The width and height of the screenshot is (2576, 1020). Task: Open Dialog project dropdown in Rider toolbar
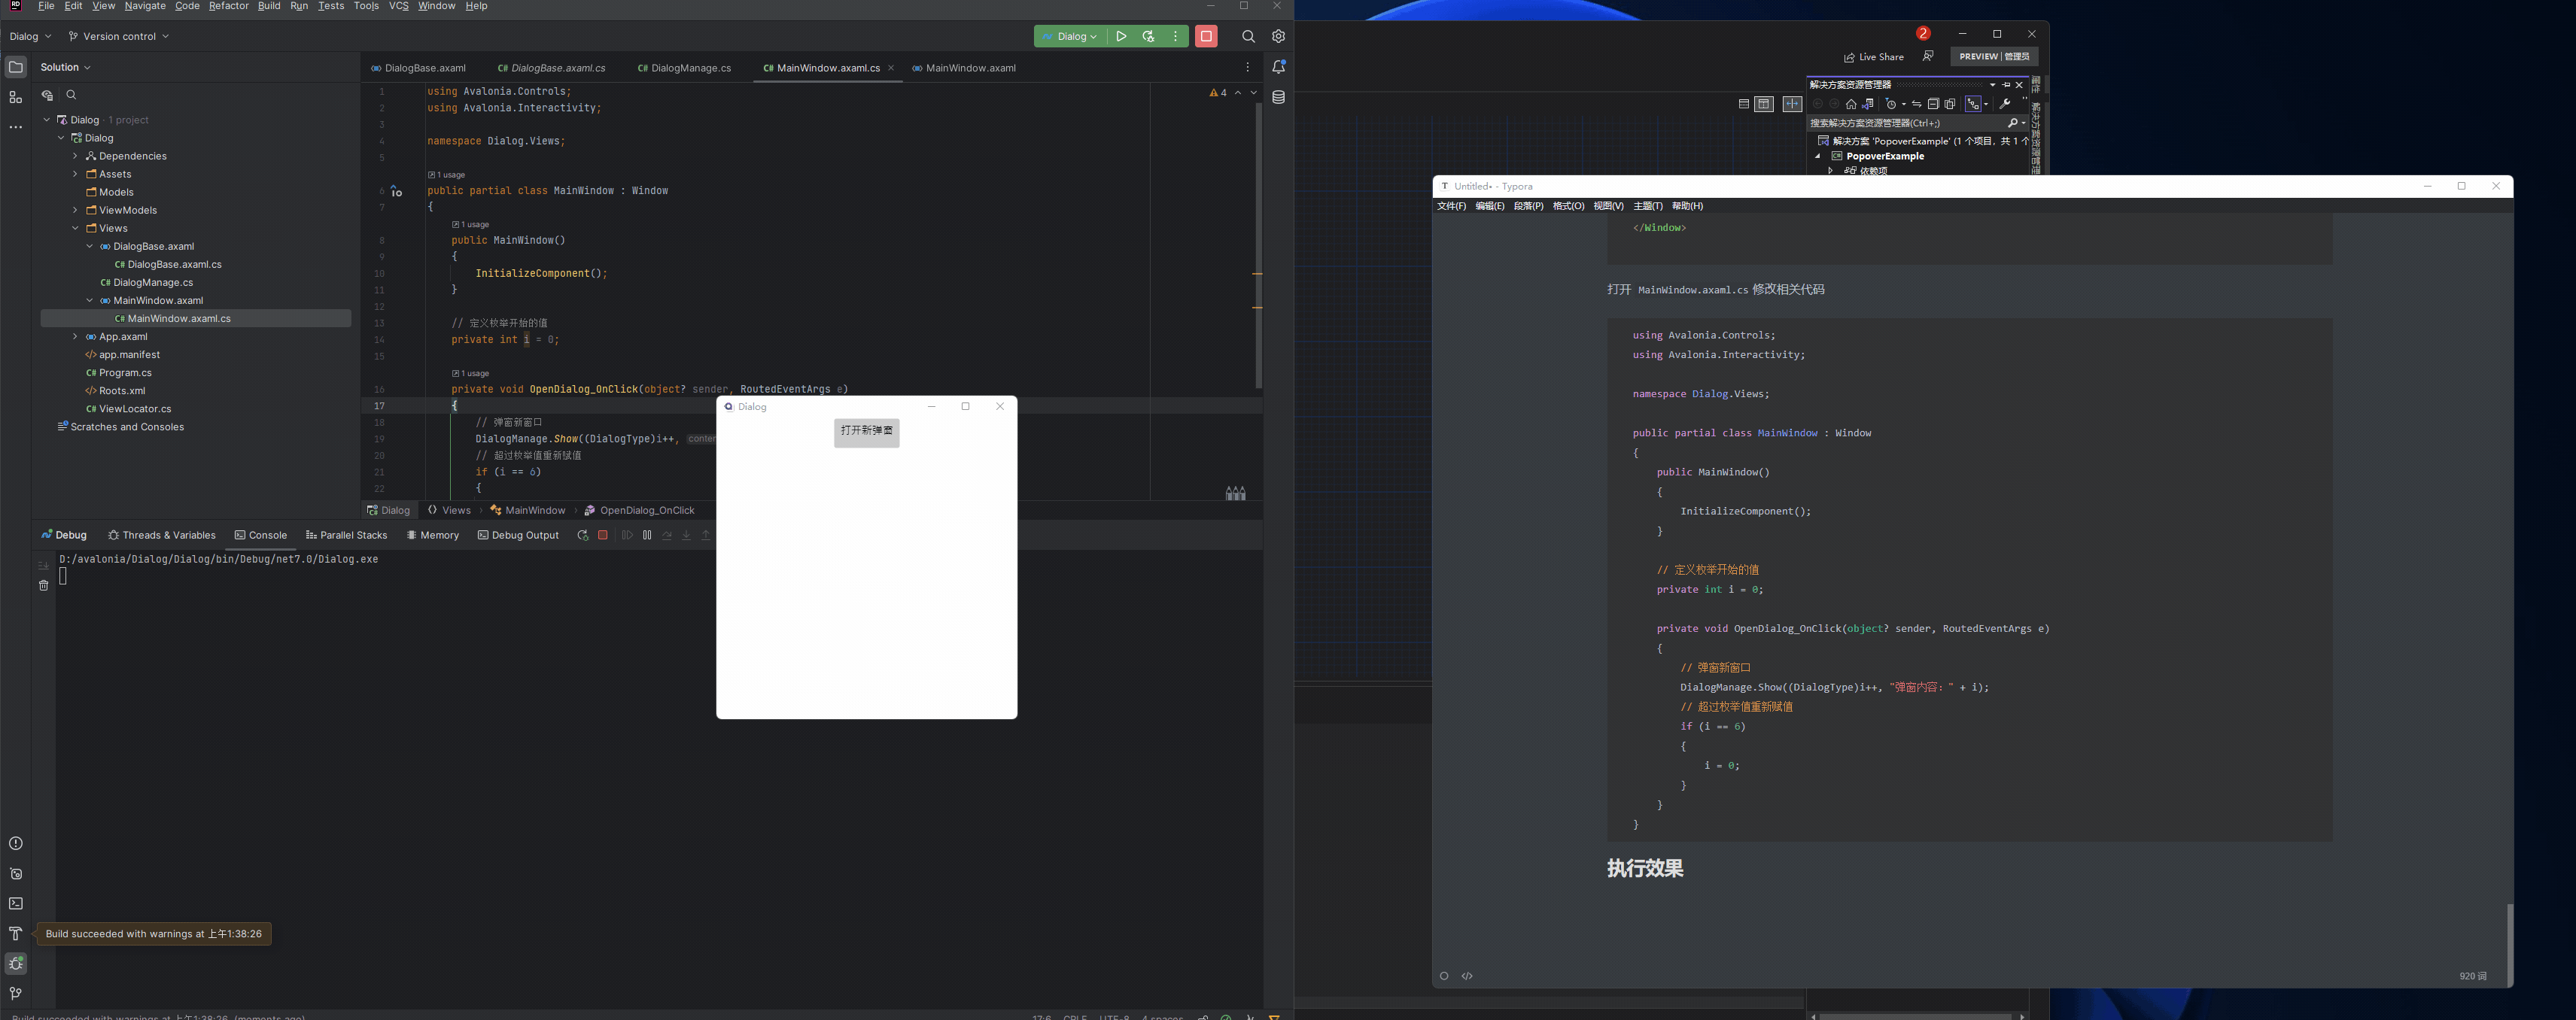(30, 36)
